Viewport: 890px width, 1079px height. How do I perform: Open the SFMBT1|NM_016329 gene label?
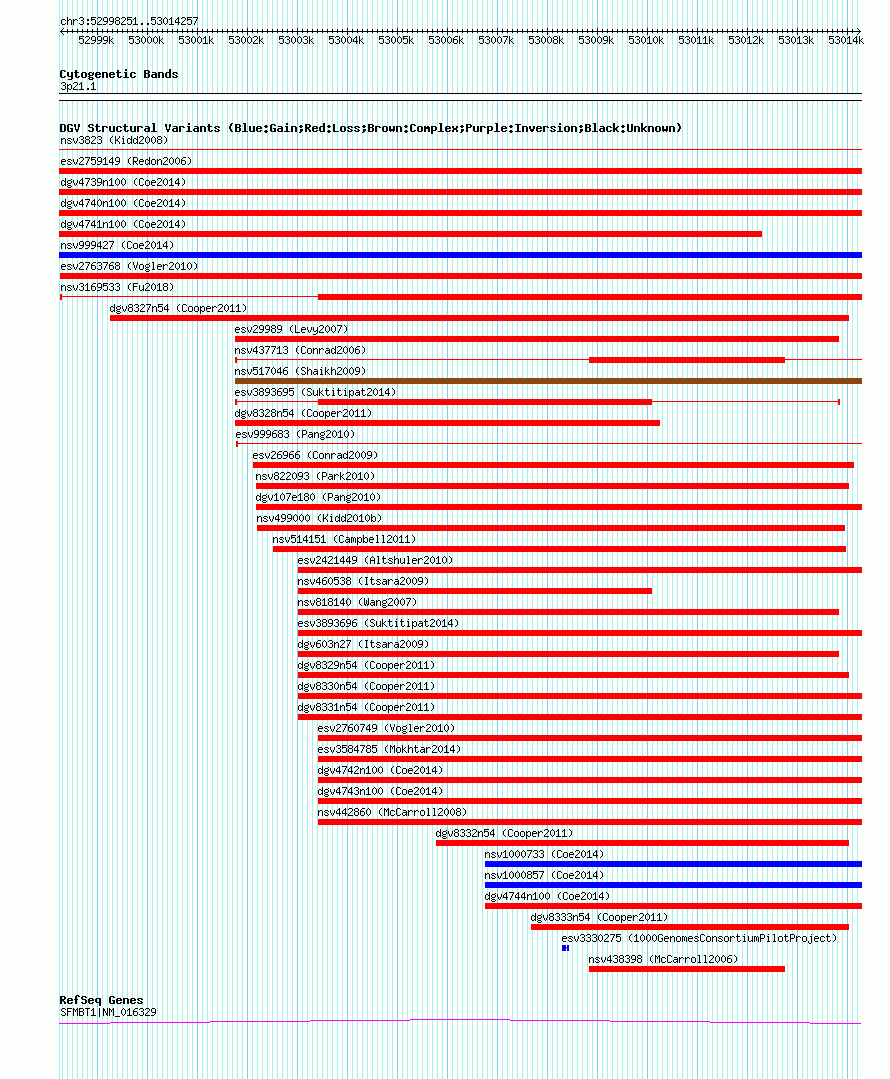pyautogui.click(x=108, y=1012)
